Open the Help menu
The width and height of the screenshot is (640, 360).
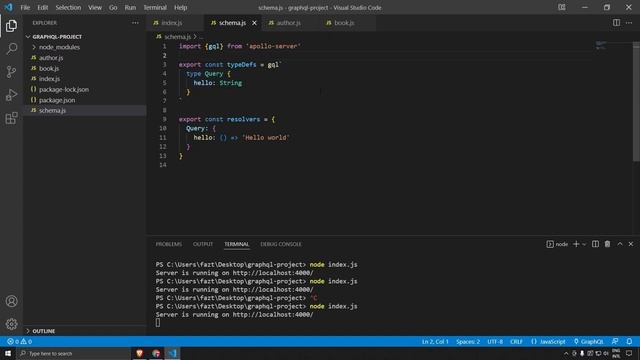(180, 7)
